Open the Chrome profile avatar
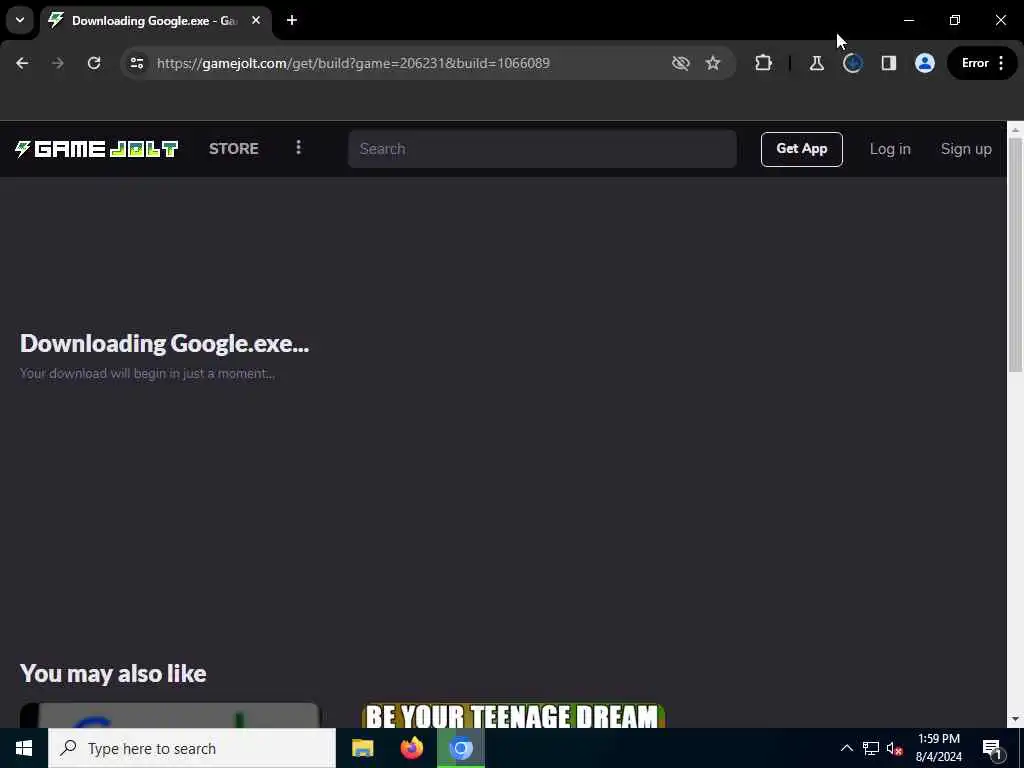Image resolution: width=1024 pixels, height=768 pixels. 925,63
